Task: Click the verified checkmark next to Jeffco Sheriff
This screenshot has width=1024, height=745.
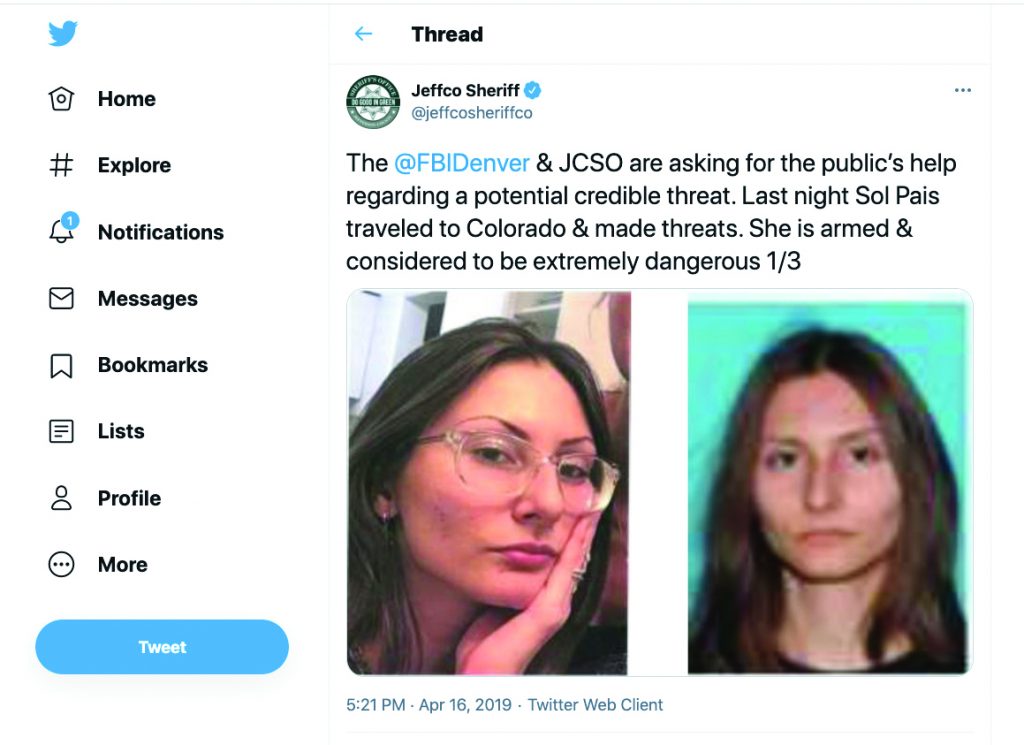Action: point(532,89)
